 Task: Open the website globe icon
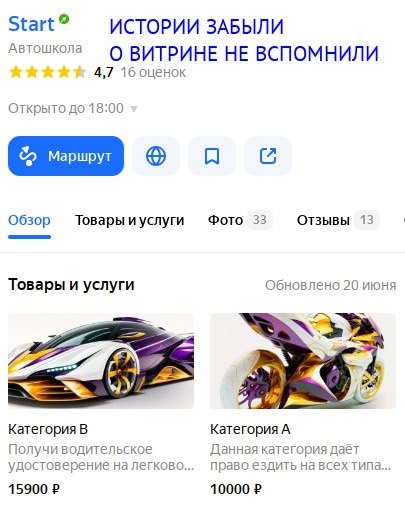coord(156,156)
